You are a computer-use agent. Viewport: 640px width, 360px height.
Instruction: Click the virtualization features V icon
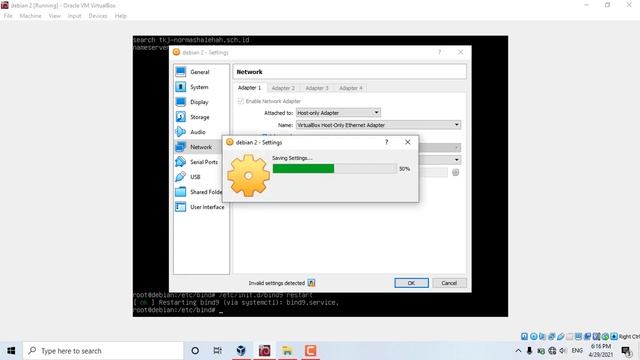596,336
